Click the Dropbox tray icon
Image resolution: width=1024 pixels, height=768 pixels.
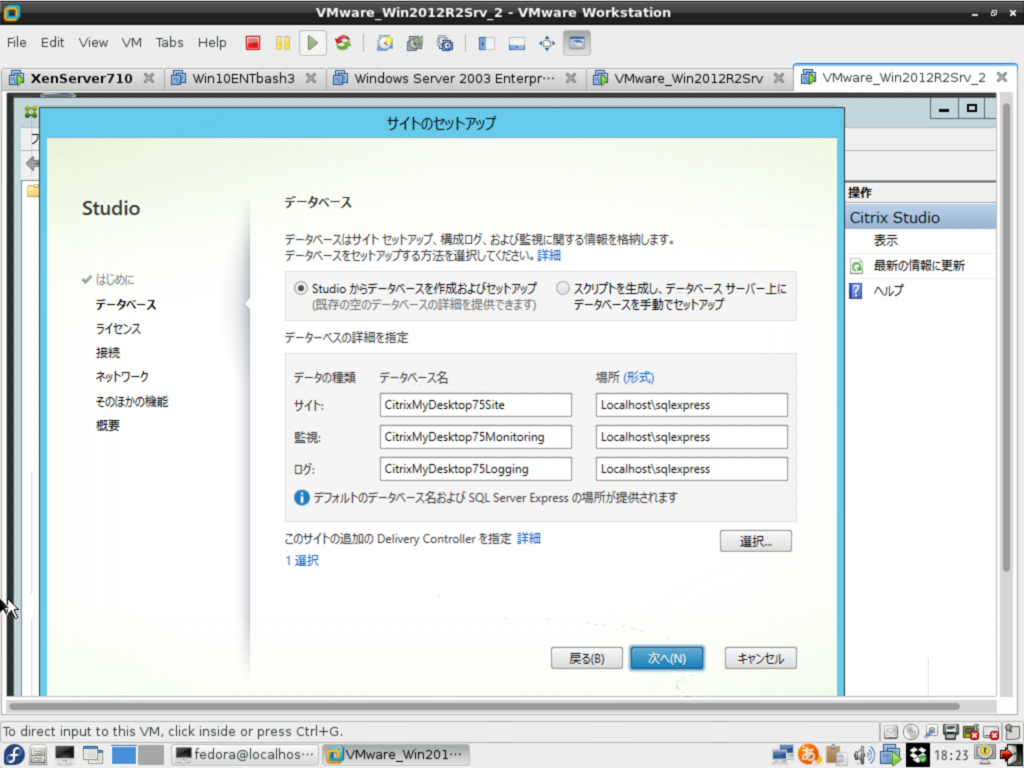[918, 755]
